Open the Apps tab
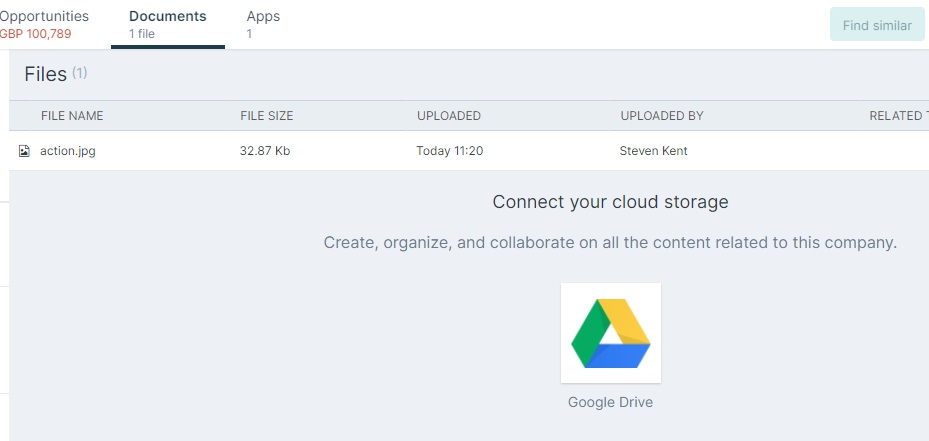 click(x=263, y=17)
